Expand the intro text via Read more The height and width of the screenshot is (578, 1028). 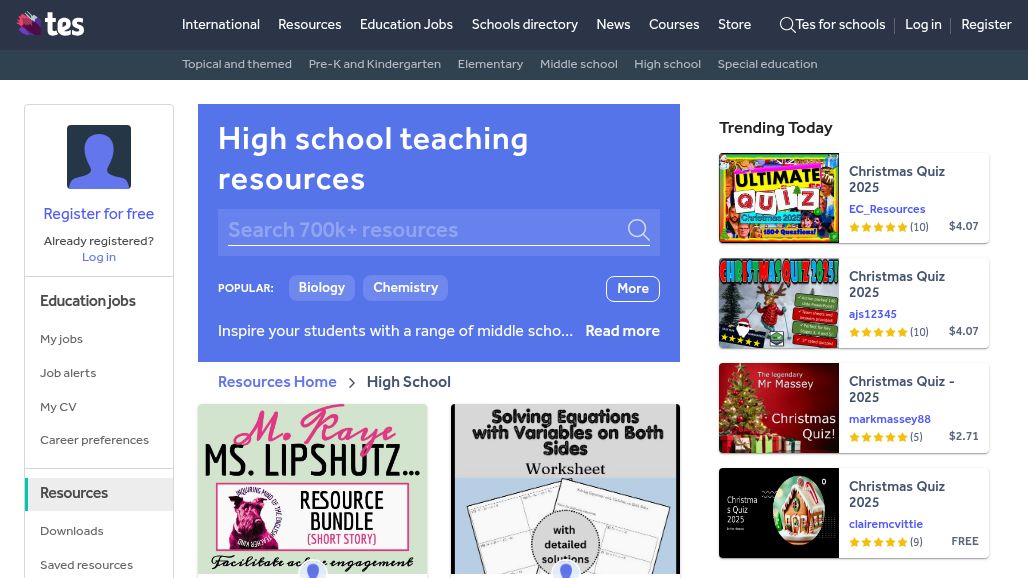pos(622,331)
